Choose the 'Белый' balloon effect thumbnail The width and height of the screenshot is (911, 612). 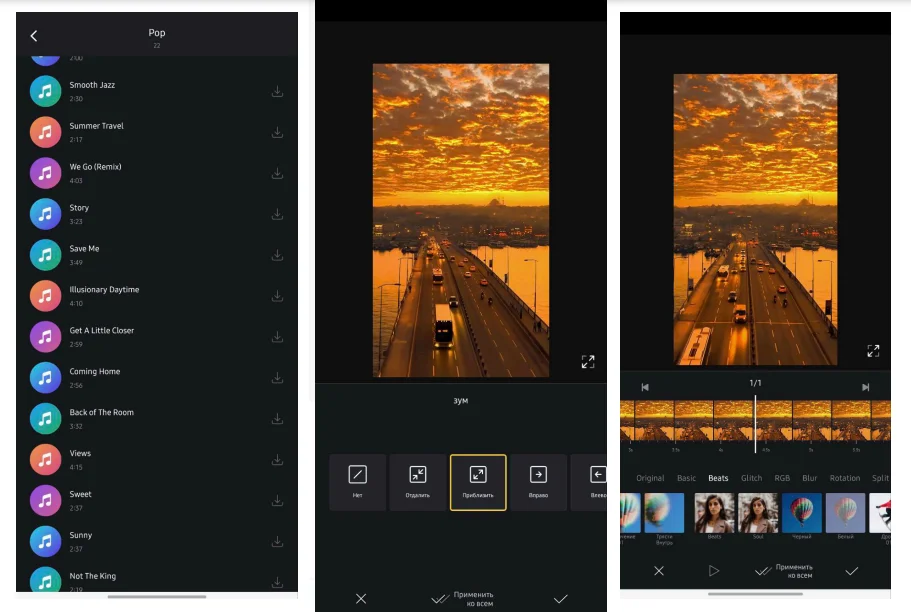click(x=845, y=513)
